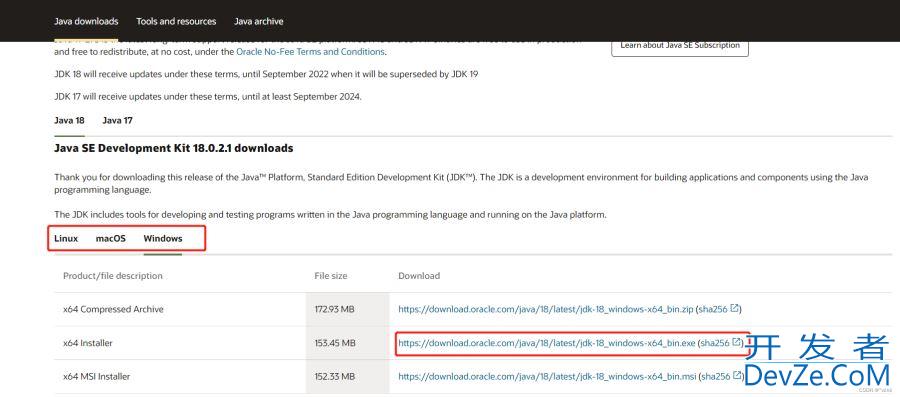This screenshot has height=397, width=900.
Task: Click the JDK 17 will receive updates sentence
Action: [x=208, y=97]
